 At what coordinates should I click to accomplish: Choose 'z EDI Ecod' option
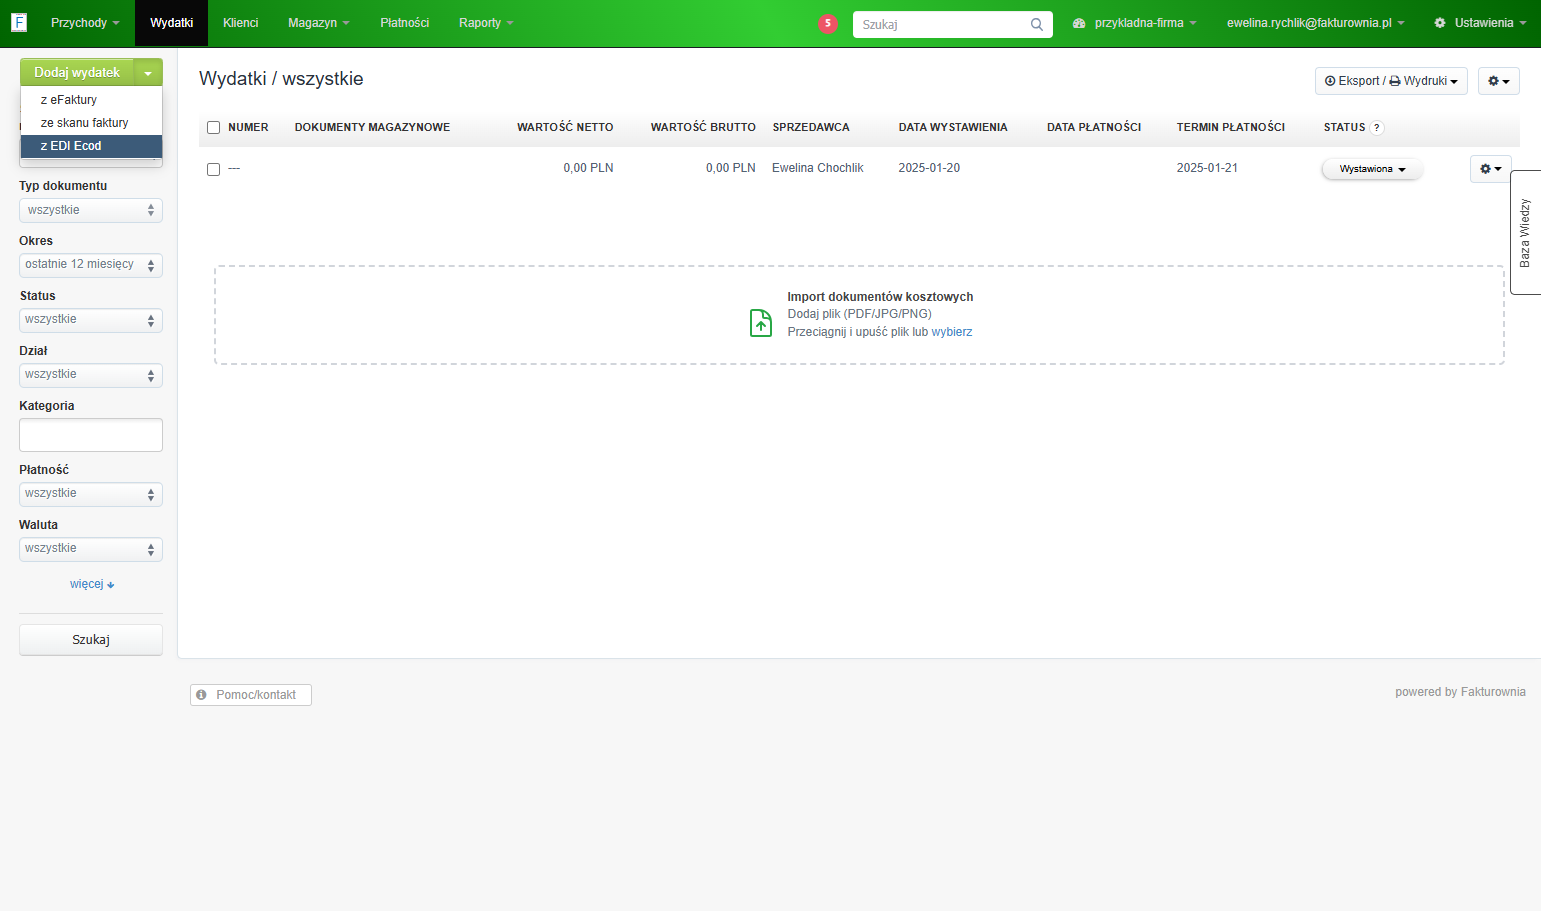click(91, 146)
